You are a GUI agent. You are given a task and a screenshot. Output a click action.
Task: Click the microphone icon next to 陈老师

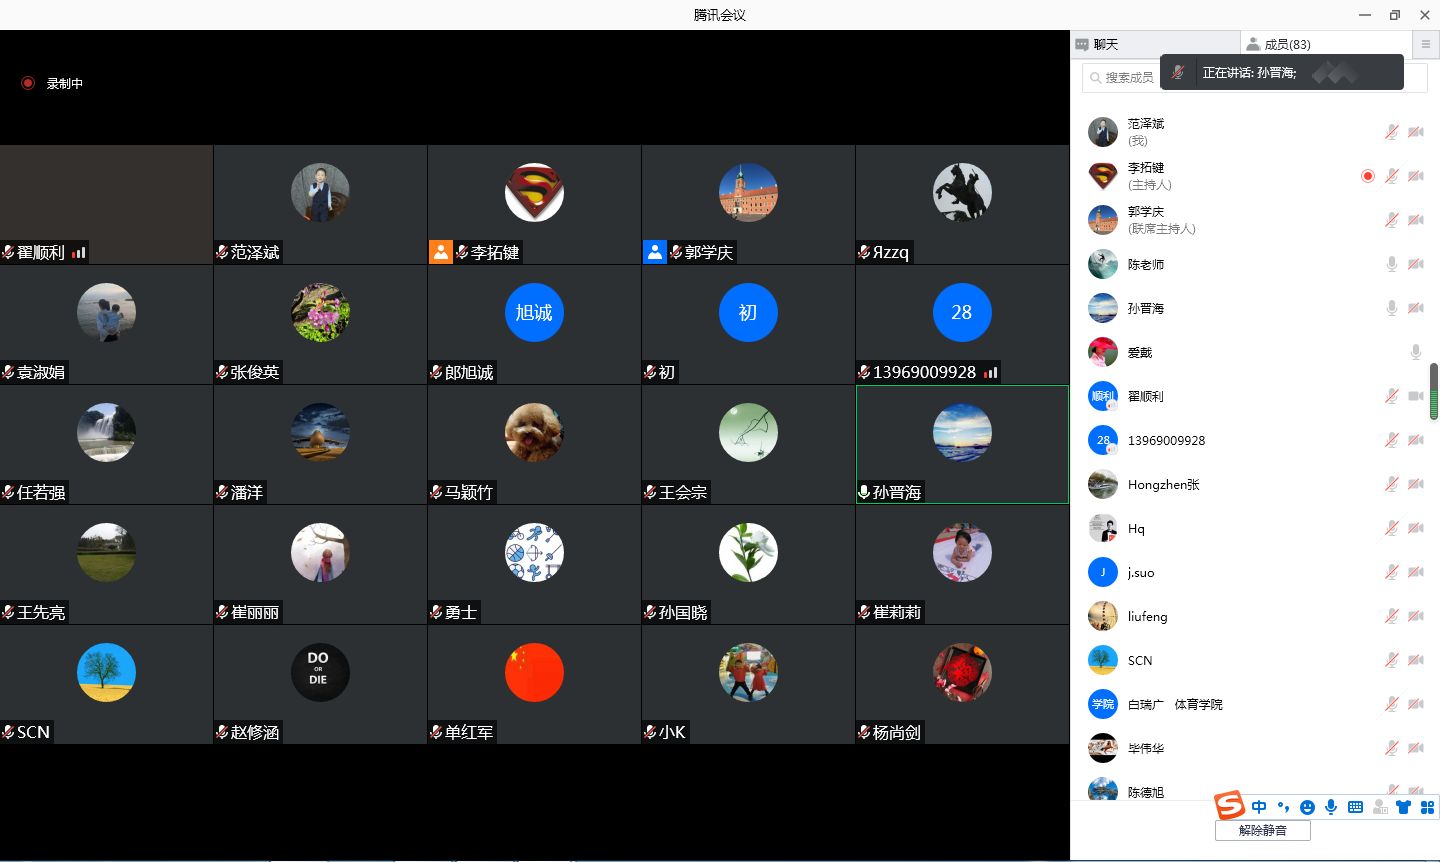tap(1391, 264)
